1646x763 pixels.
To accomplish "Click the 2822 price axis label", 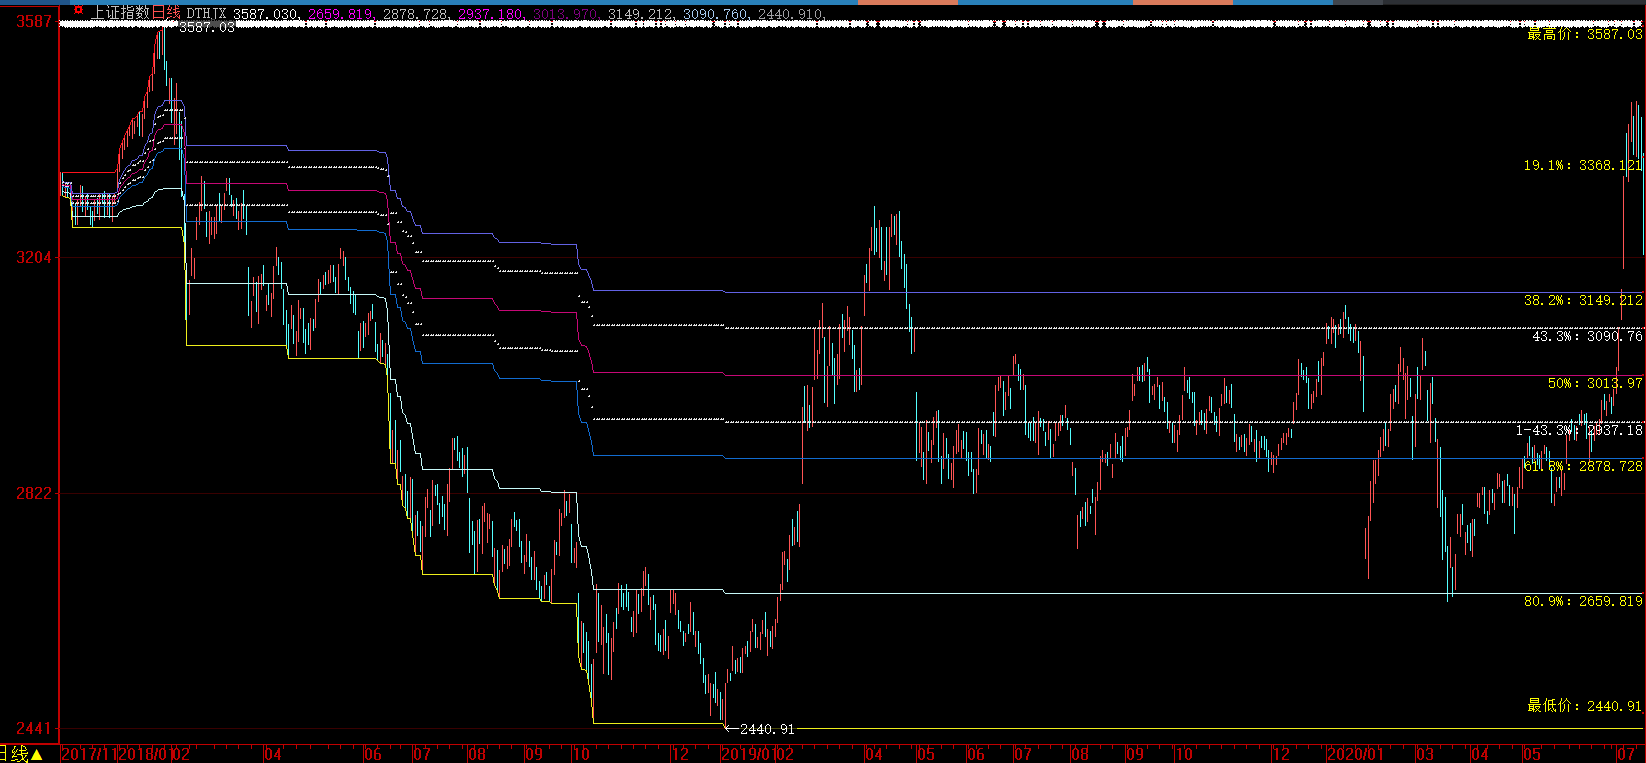I will coord(34,493).
